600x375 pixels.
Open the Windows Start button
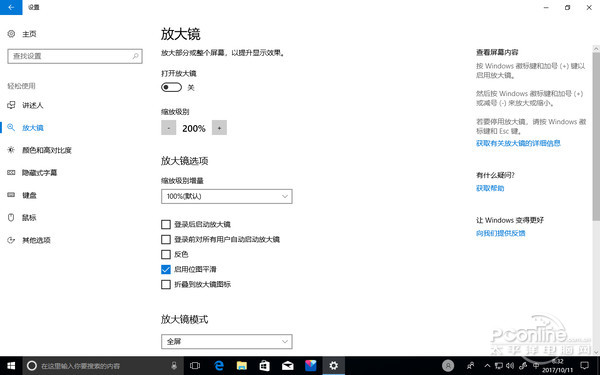[11, 366]
